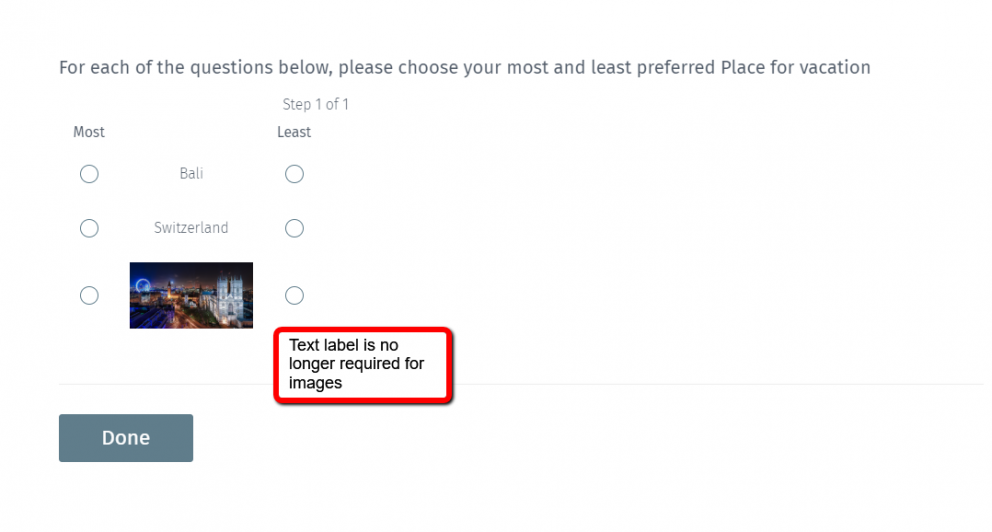The width and height of the screenshot is (992, 532).
Task: Select Most for the city night photo
Action: (x=89, y=295)
